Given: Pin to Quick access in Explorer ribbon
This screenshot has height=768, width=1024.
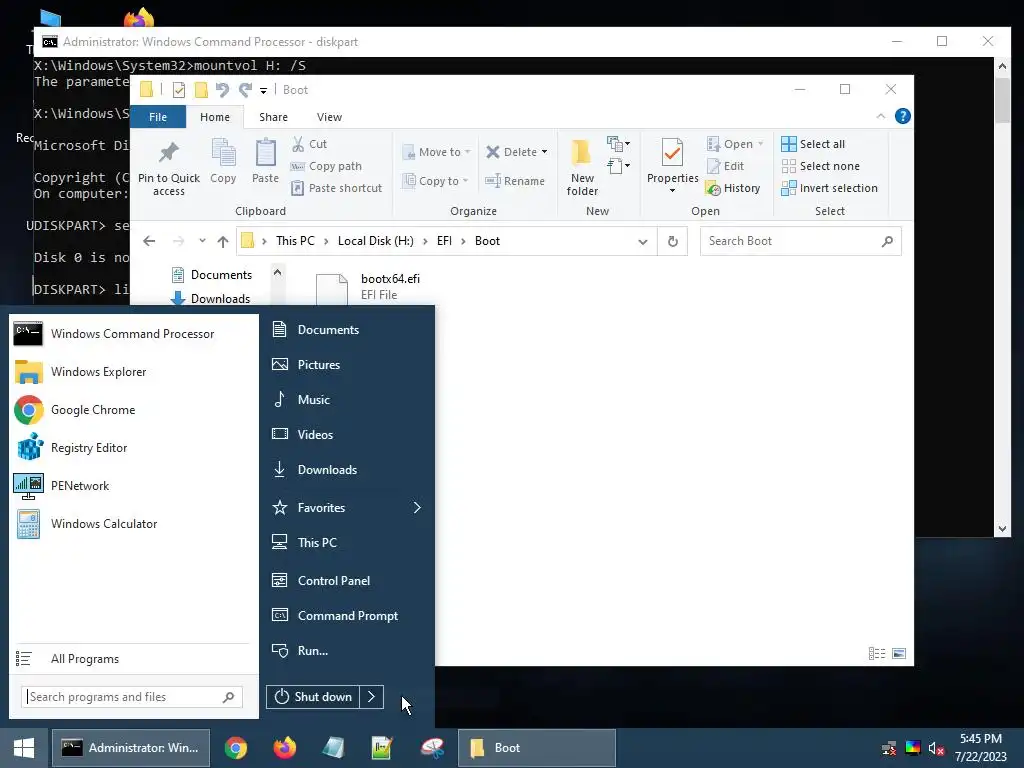Looking at the screenshot, I should click(168, 167).
